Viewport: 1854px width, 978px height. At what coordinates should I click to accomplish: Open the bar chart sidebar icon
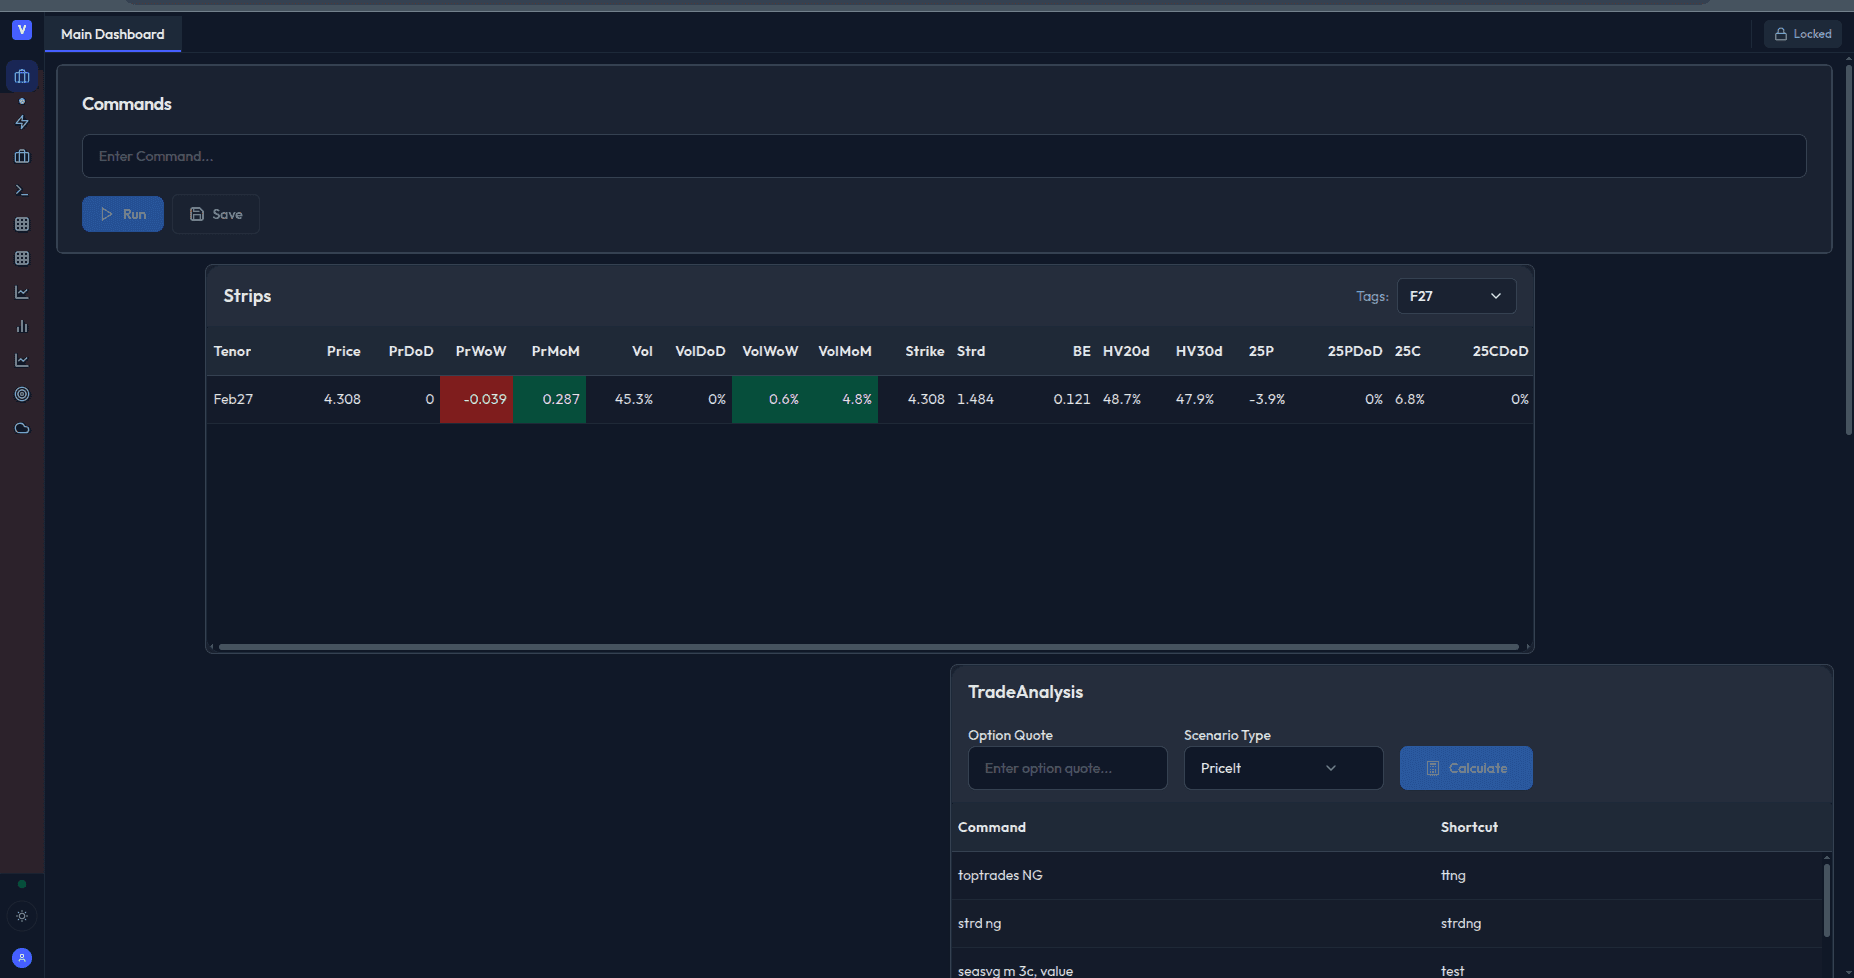[22, 326]
